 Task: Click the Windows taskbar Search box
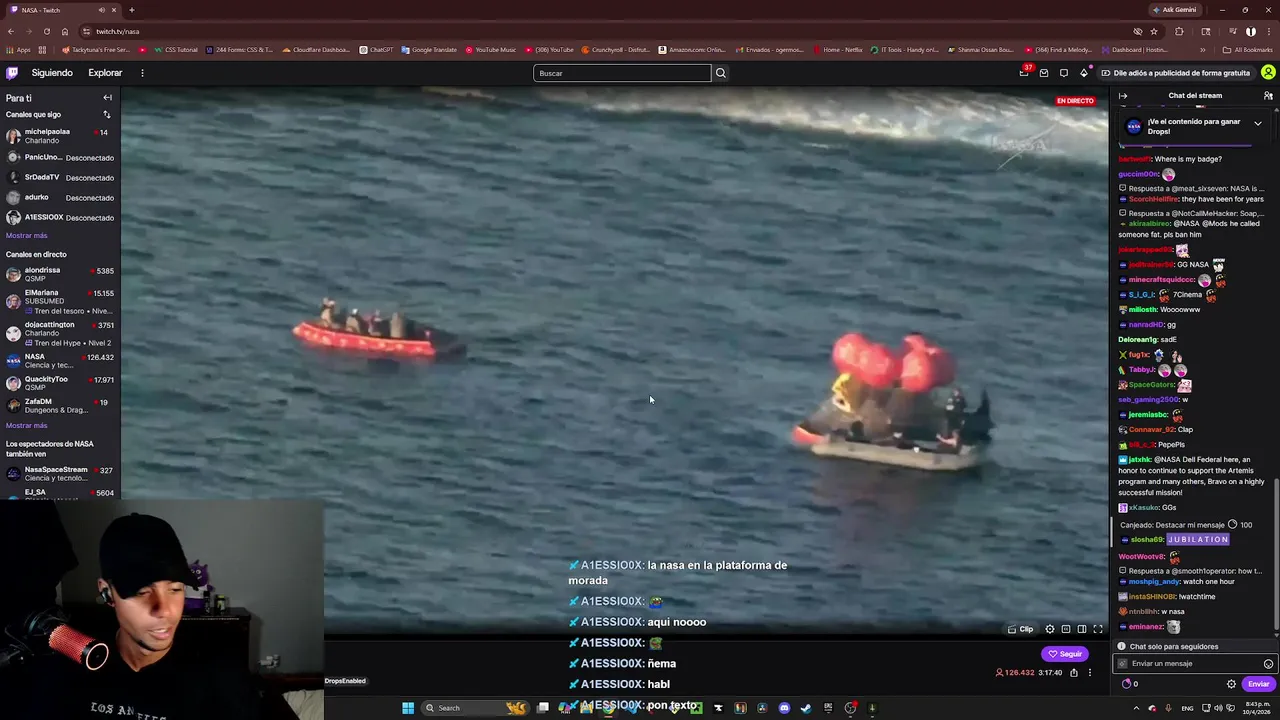(x=475, y=708)
